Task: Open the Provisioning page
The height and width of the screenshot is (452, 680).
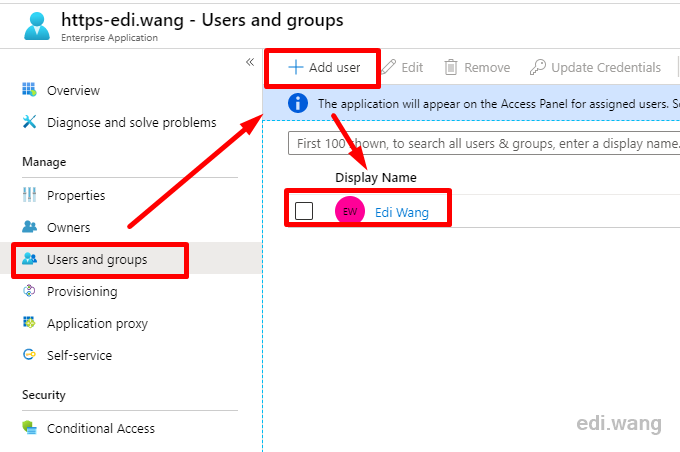Action: pos(82,292)
